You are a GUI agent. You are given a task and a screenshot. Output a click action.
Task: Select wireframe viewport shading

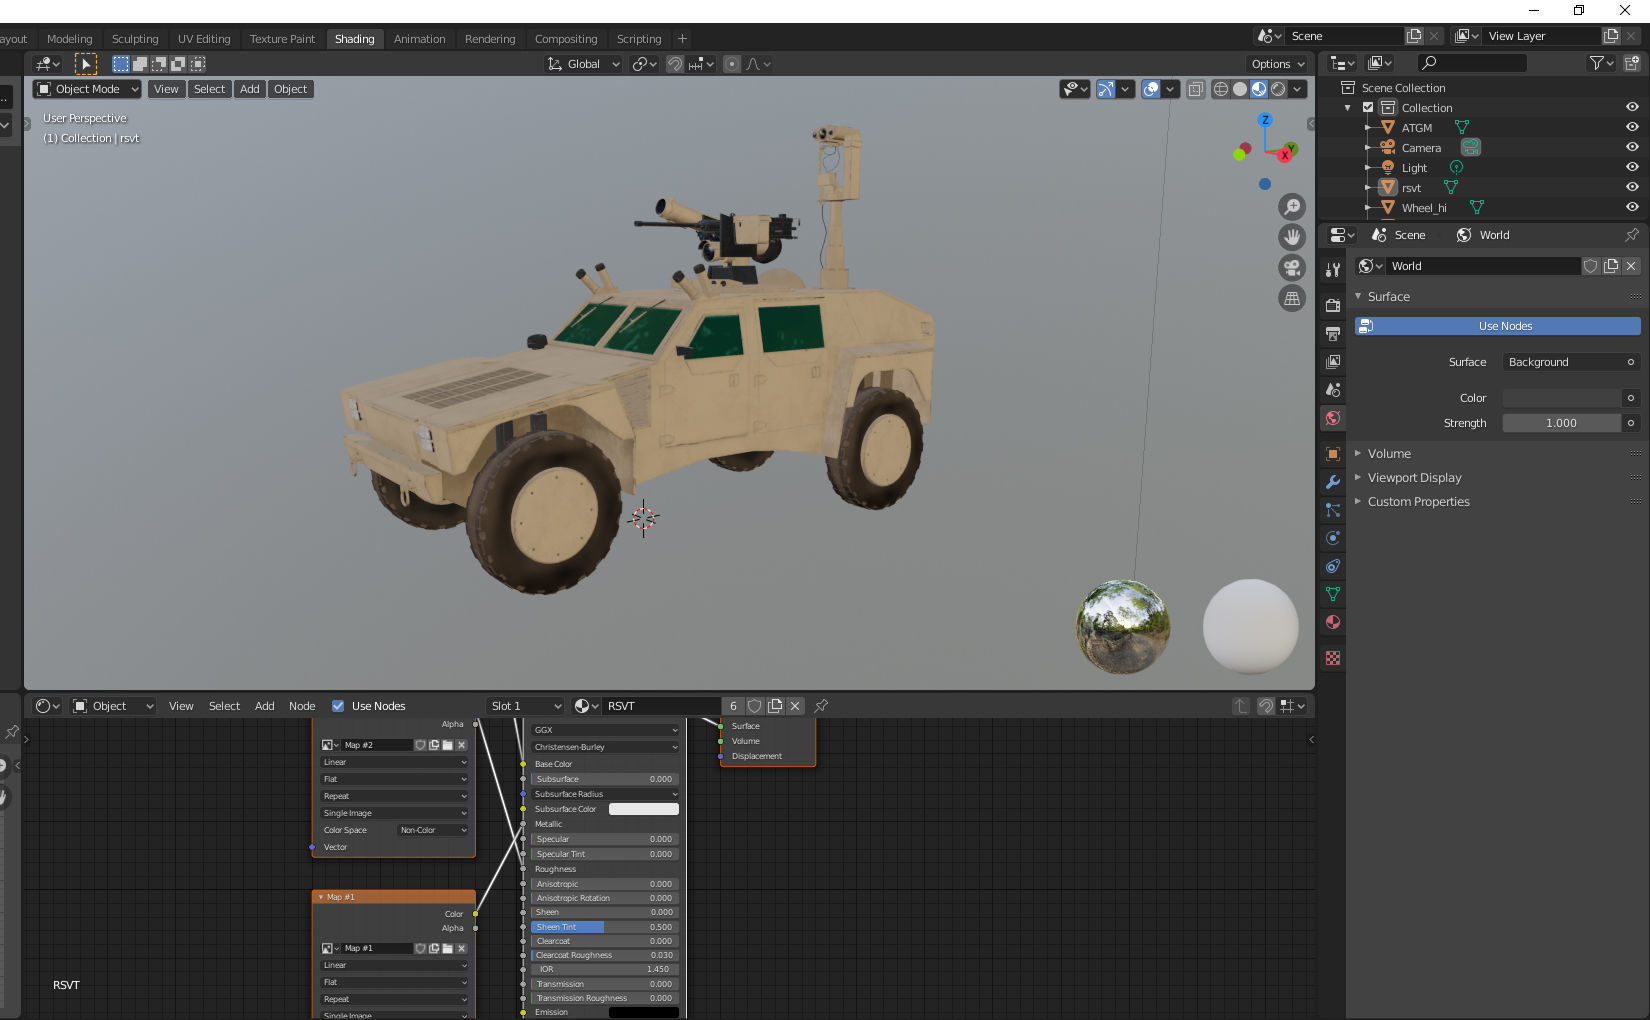(1220, 89)
